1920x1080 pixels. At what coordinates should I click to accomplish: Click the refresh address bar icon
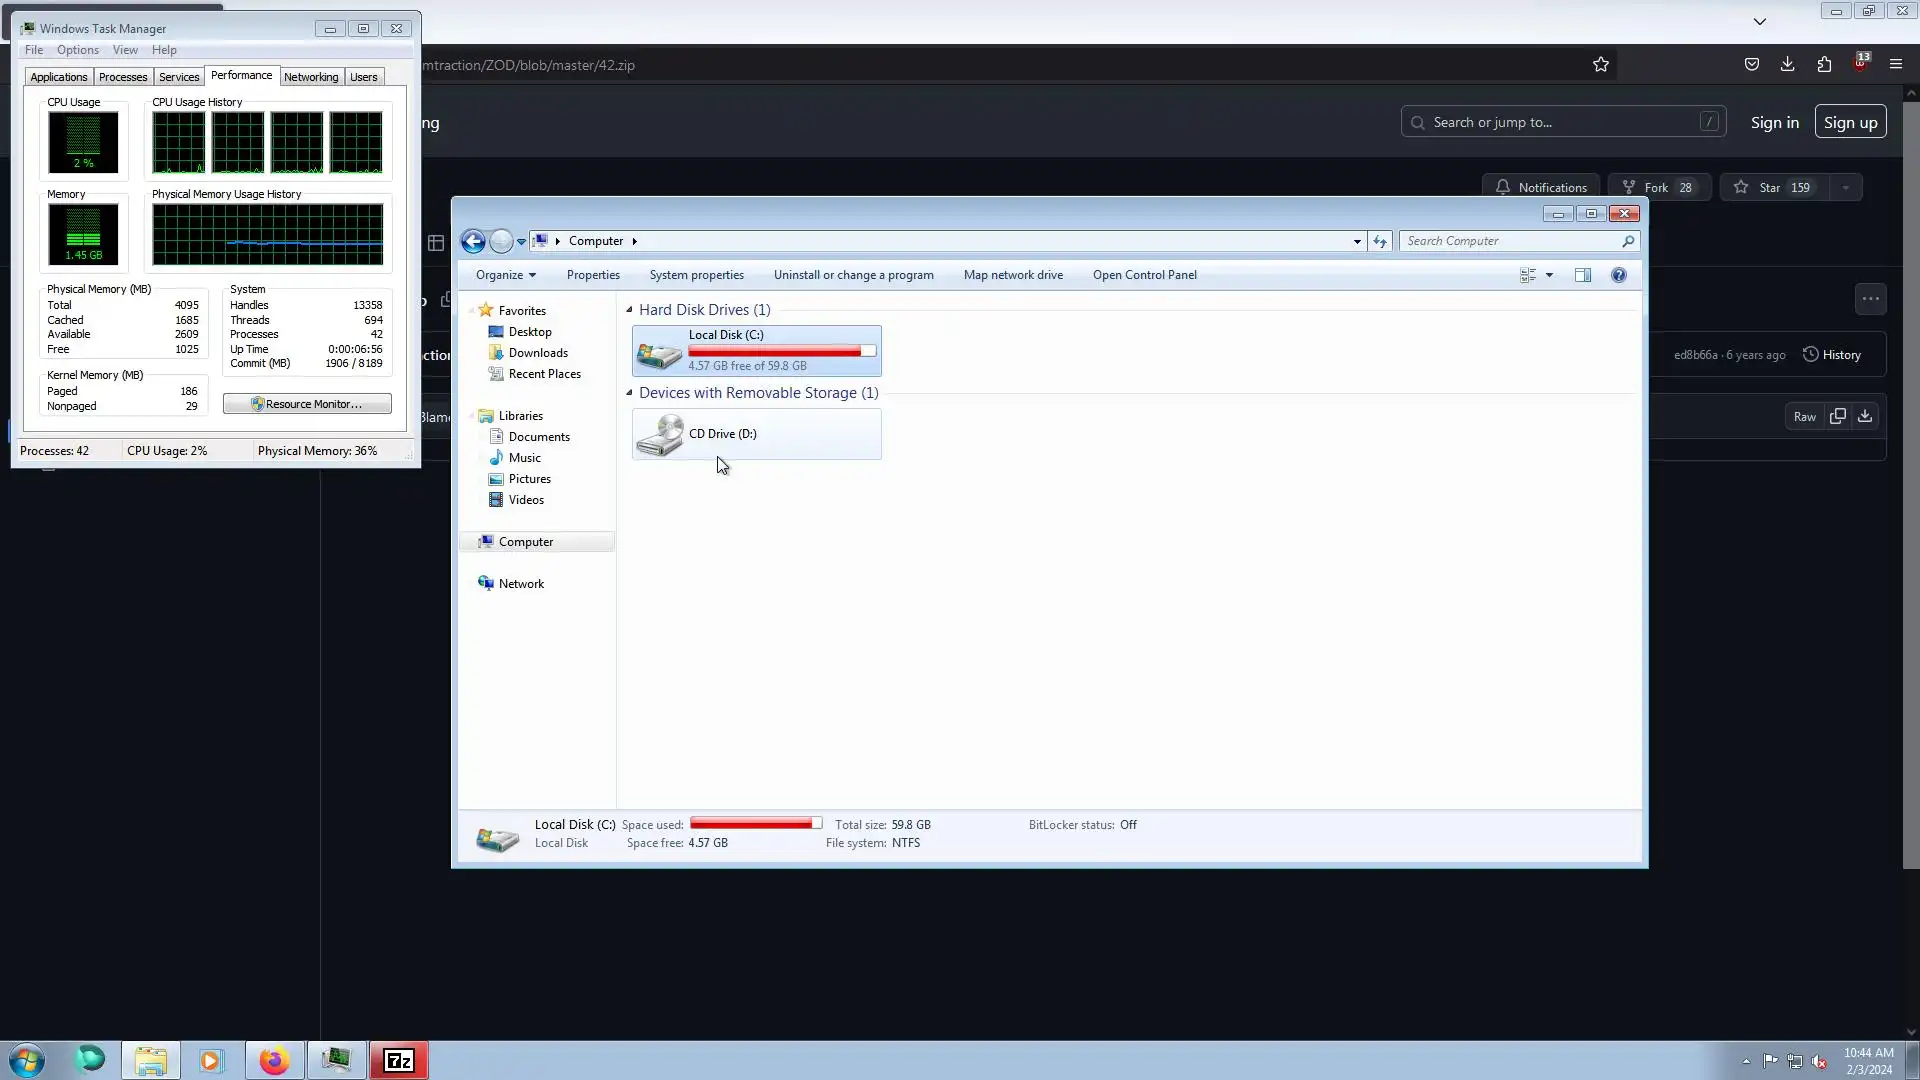[x=1380, y=241]
